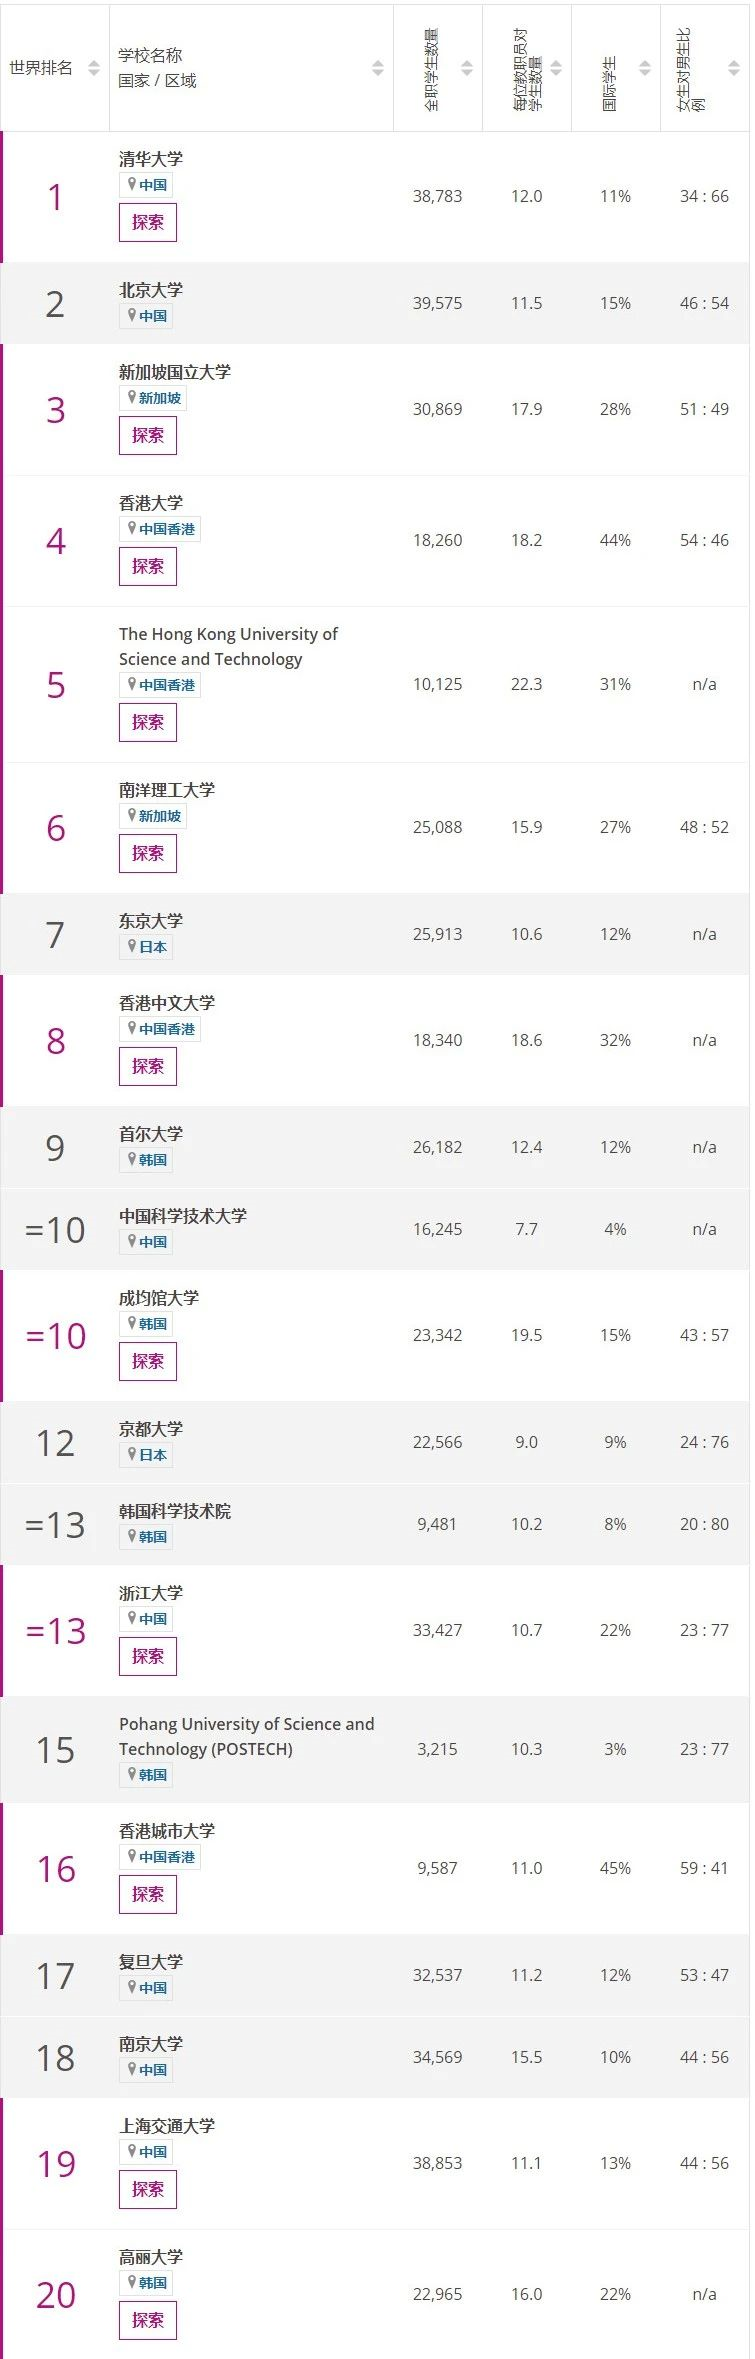Viewport: 755px width, 2359px height.
Task: Open 北京大学 university link
Action: click(x=151, y=290)
